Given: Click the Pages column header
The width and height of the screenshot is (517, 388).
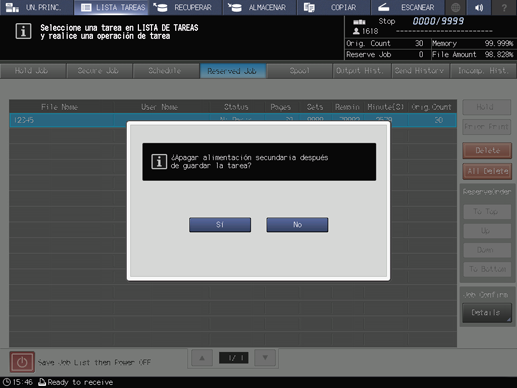Looking at the screenshot, I should coord(281,107).
